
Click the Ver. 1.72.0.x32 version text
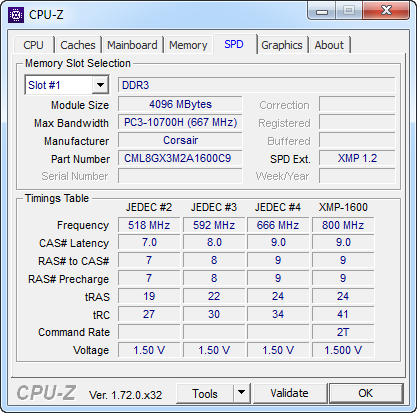[125, 395]
